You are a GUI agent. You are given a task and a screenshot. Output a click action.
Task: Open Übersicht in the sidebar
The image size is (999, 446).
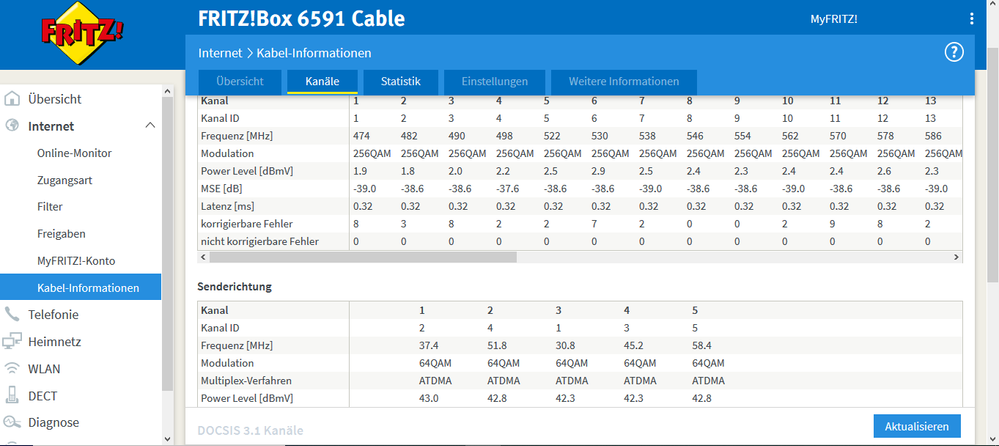point(54,99)
